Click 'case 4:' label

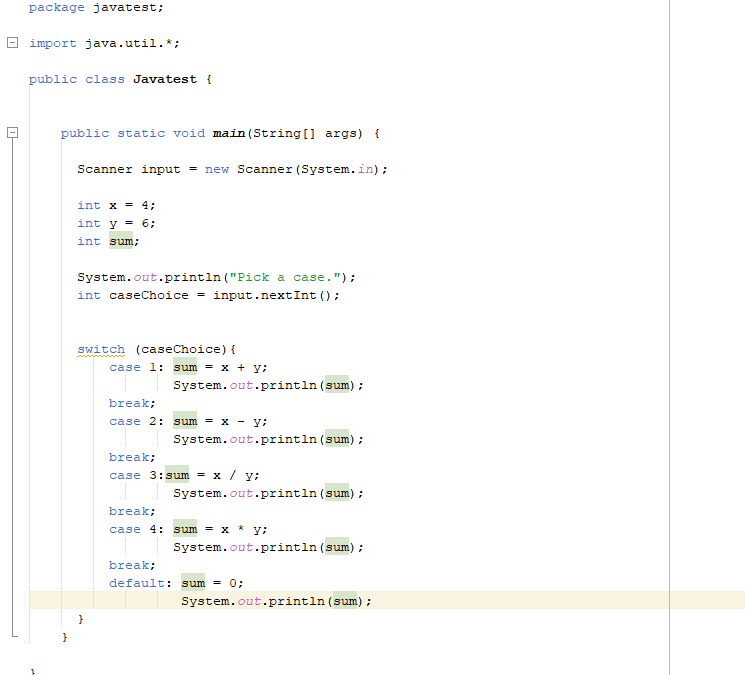[x=136, y=529]
